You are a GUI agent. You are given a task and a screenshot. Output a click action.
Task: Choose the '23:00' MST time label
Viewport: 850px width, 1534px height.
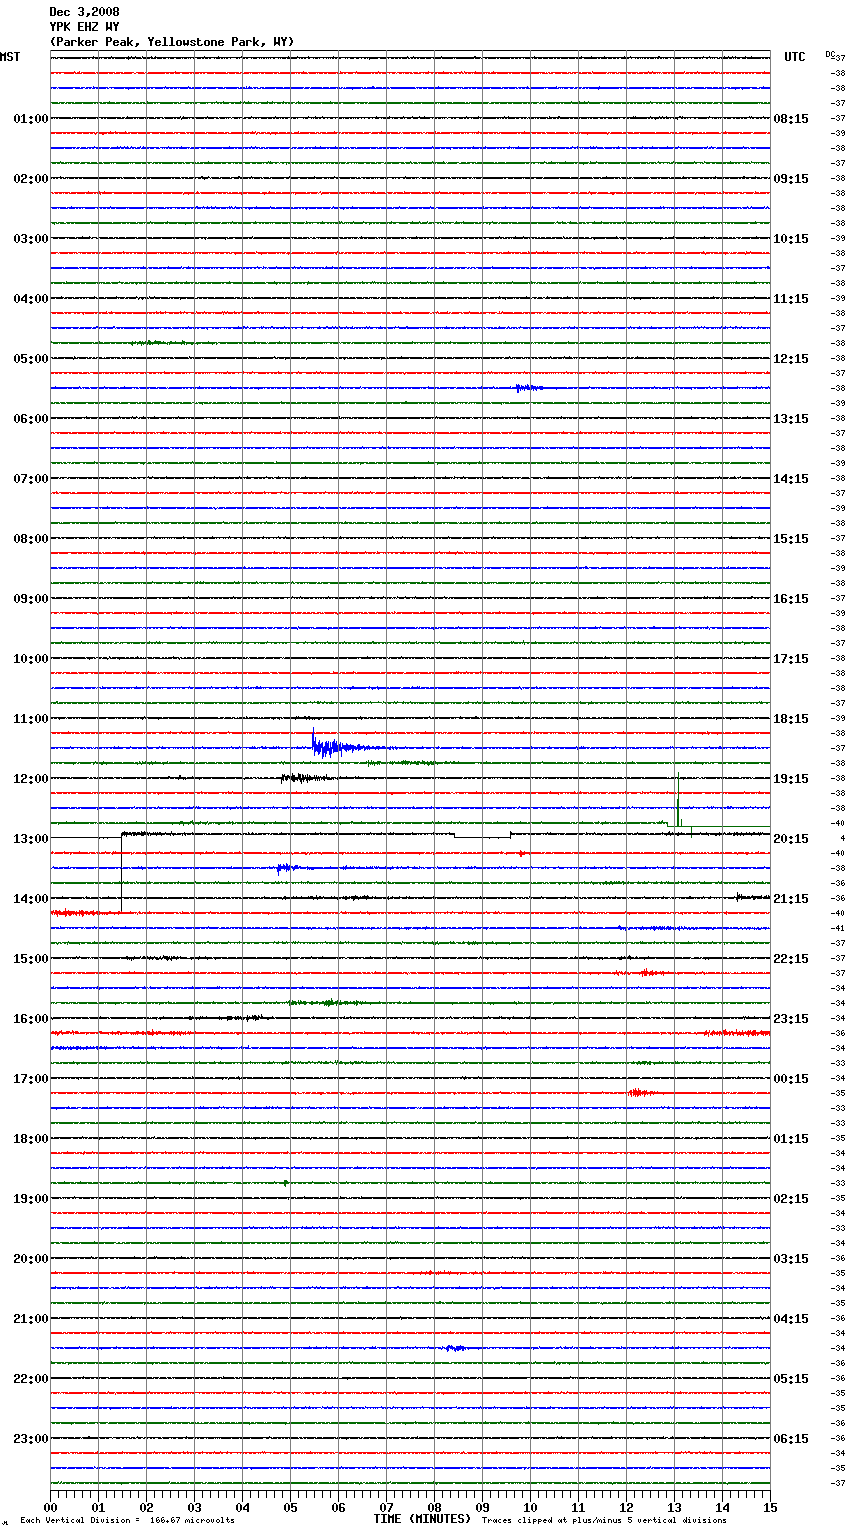30,1439
